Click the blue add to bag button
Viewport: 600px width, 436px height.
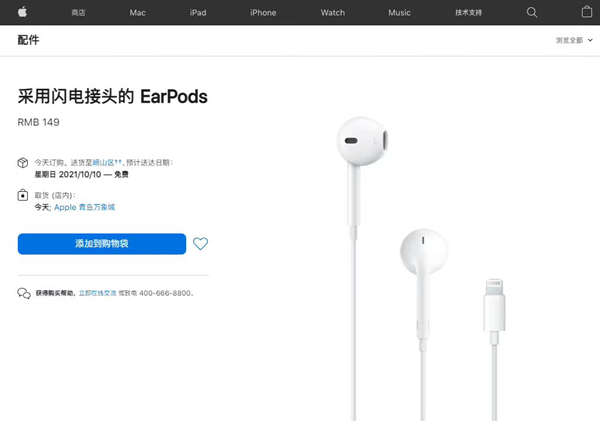point(102,244)
